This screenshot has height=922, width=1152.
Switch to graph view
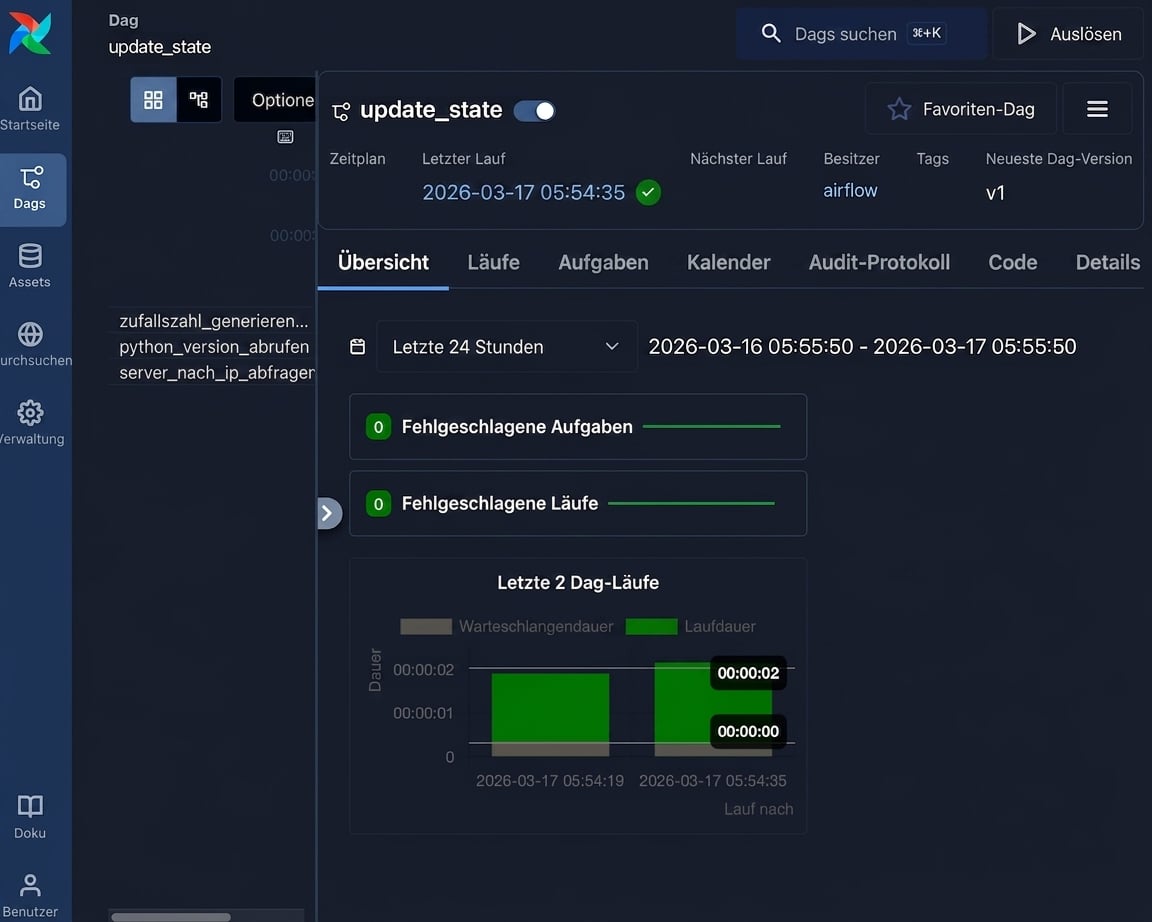(198, 100)
